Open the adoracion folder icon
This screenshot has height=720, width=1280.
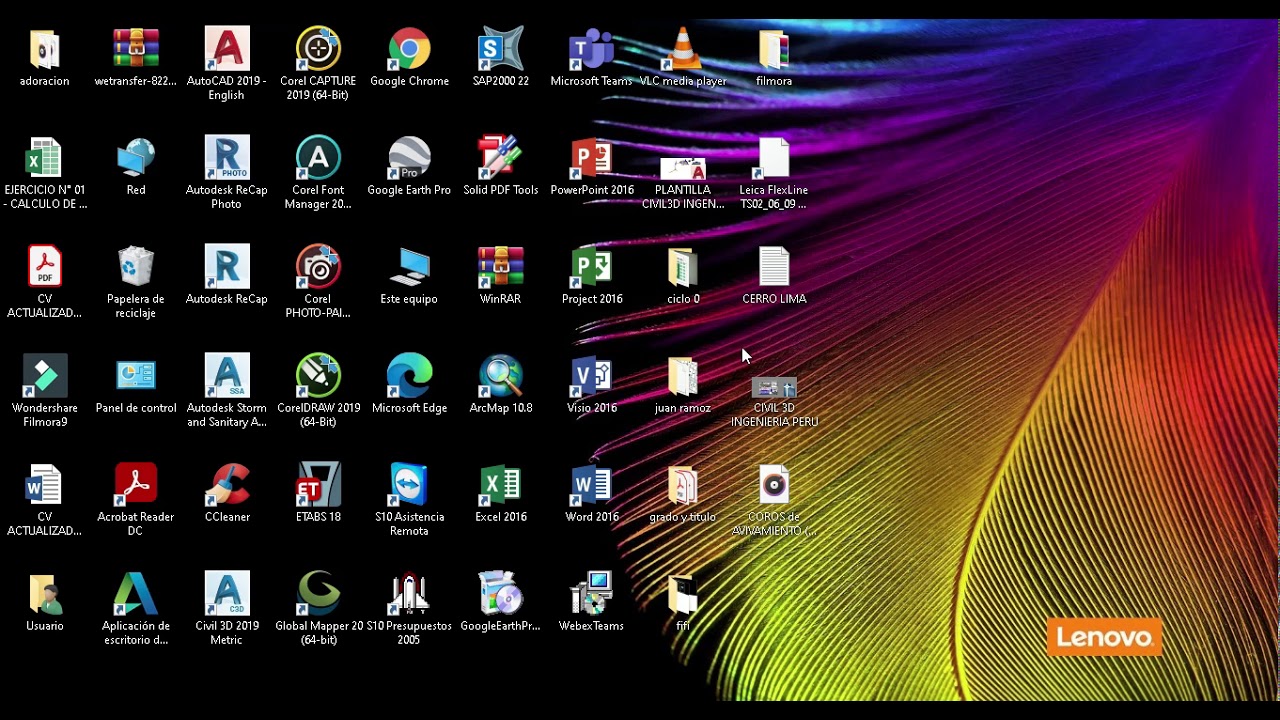[x=44, y=49]
